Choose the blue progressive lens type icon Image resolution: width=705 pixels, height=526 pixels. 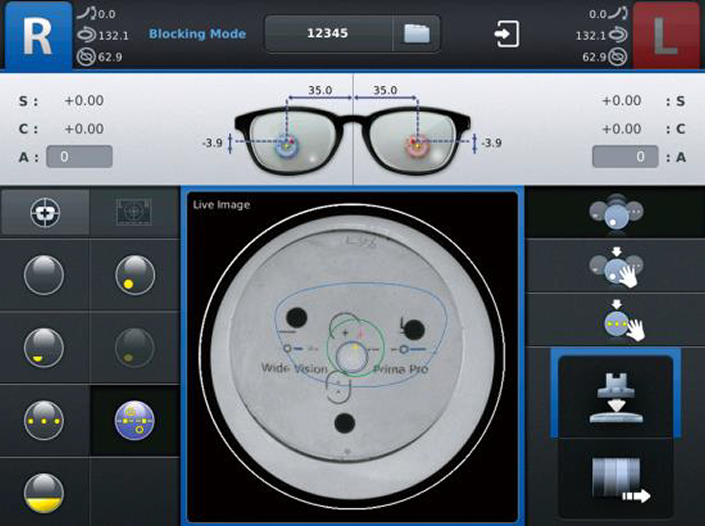pos(135,421)
